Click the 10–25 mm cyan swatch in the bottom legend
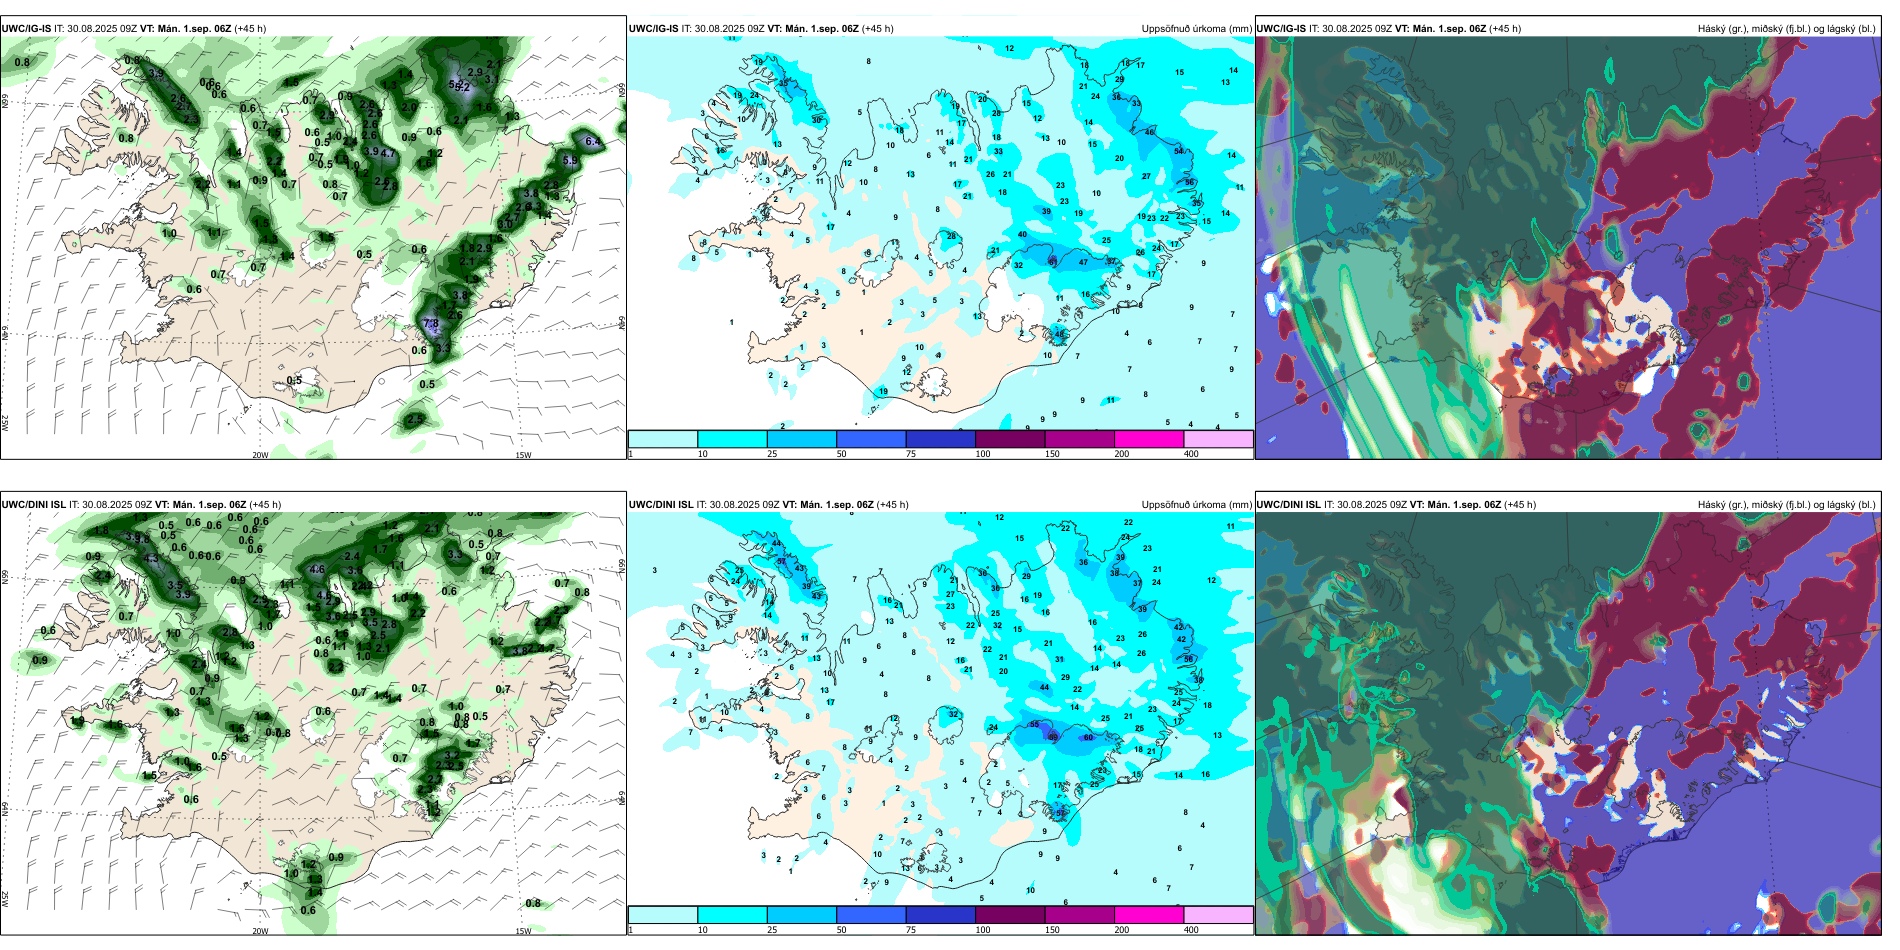The height and width of the screenshot is (950, 1900). click(732, 915)
